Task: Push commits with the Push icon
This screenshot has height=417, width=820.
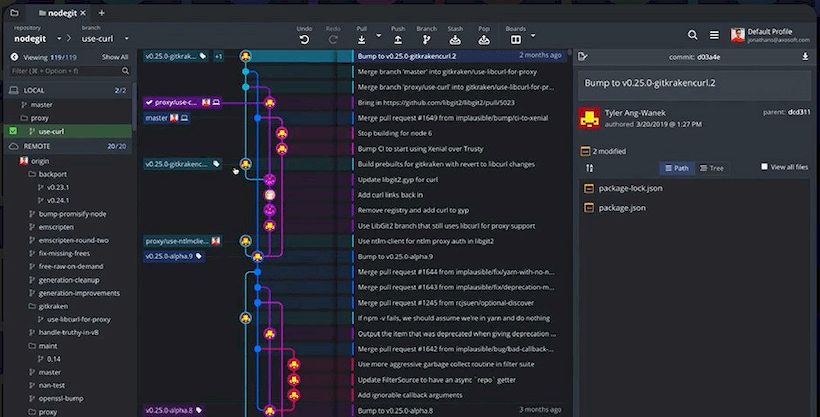Action: (397, 40)
